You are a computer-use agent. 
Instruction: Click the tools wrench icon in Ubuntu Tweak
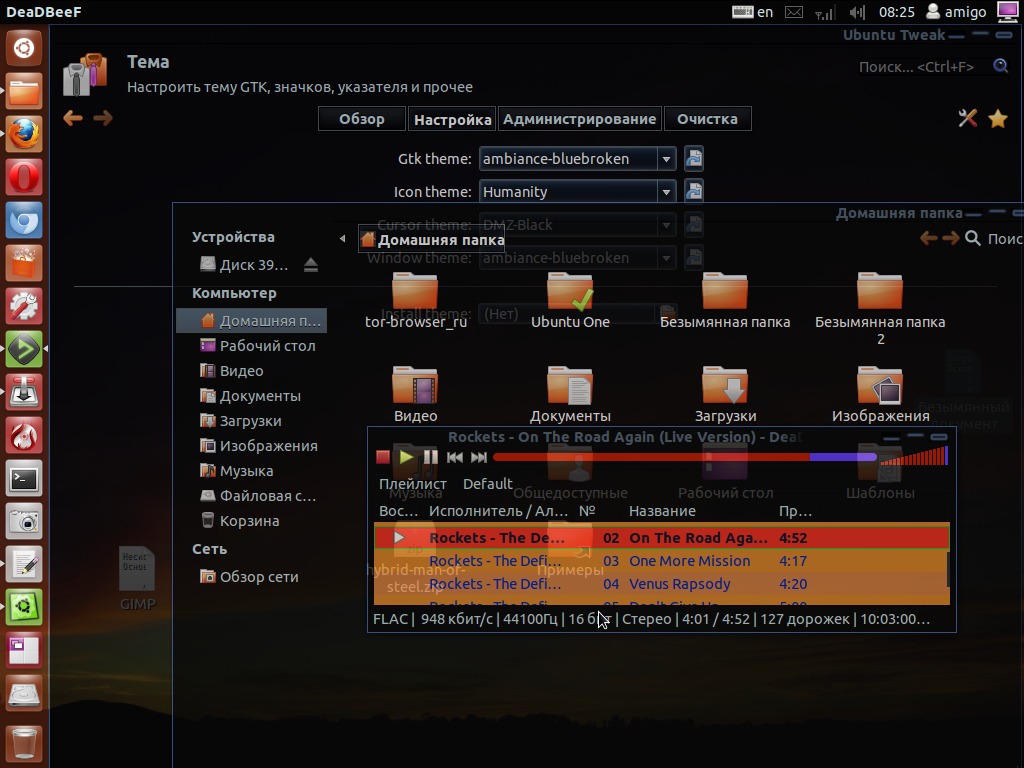tap(967, 118)
